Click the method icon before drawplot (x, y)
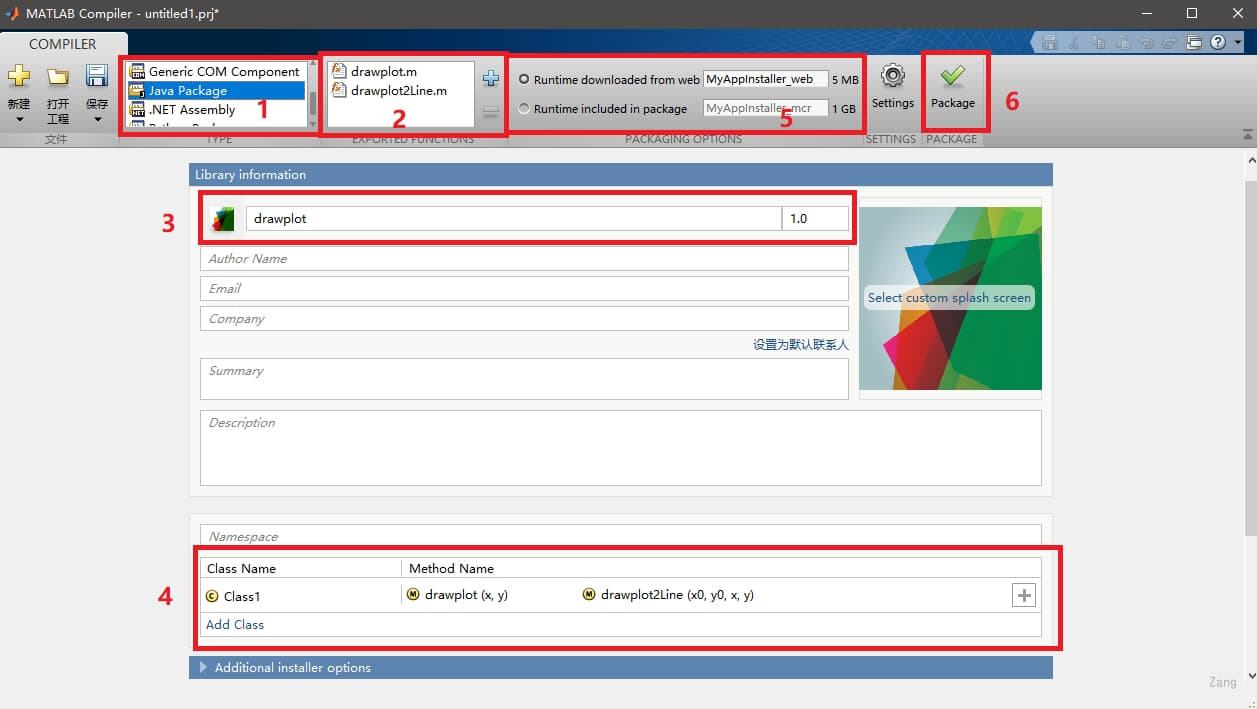This screenshot has width=1257, height=709. tap(413, 595)
